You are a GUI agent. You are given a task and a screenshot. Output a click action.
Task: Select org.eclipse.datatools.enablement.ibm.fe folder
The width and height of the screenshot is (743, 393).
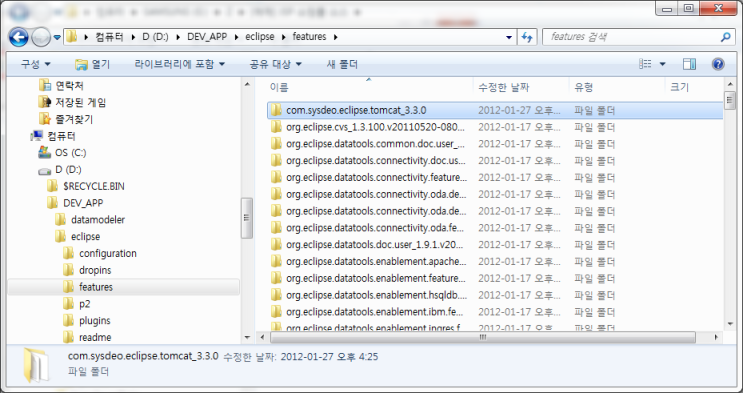pos(494,312)
